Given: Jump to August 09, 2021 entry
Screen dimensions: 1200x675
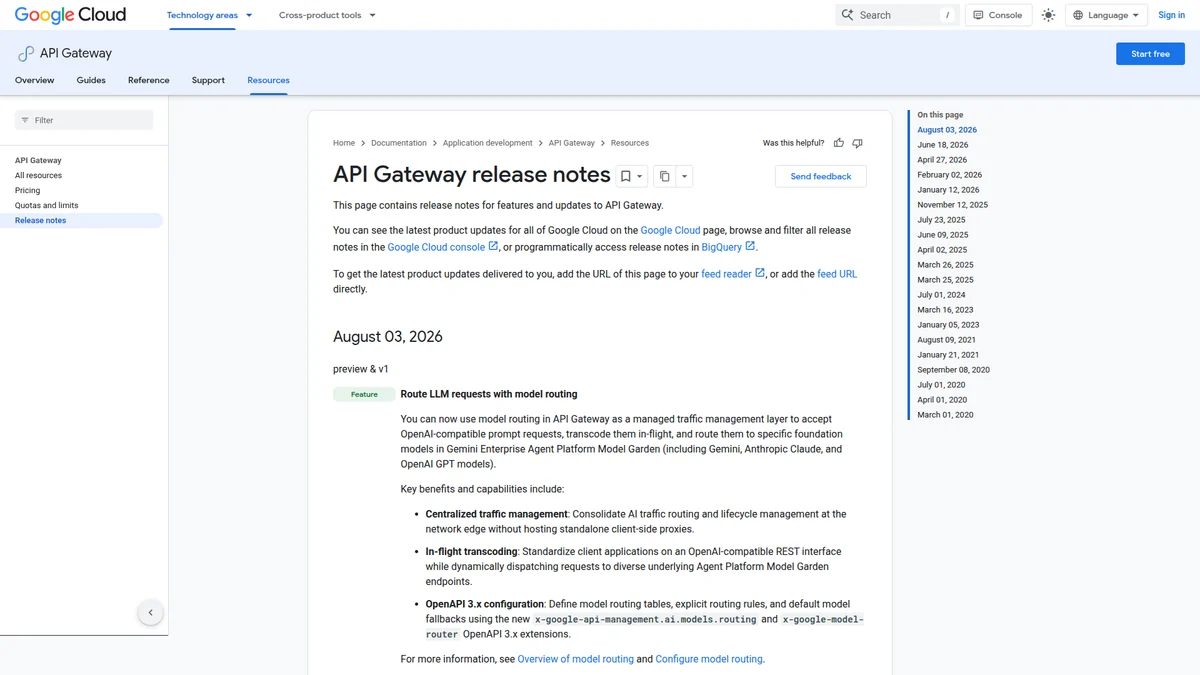Looking at the screenshot, I should [946, 340].
